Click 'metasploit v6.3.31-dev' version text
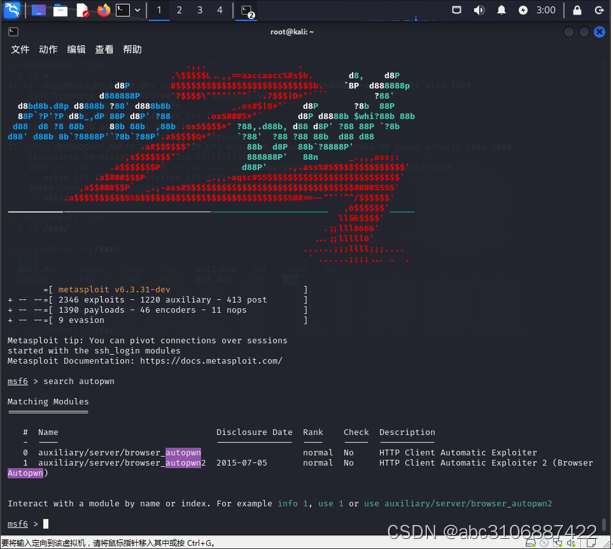 coord(114,290)
